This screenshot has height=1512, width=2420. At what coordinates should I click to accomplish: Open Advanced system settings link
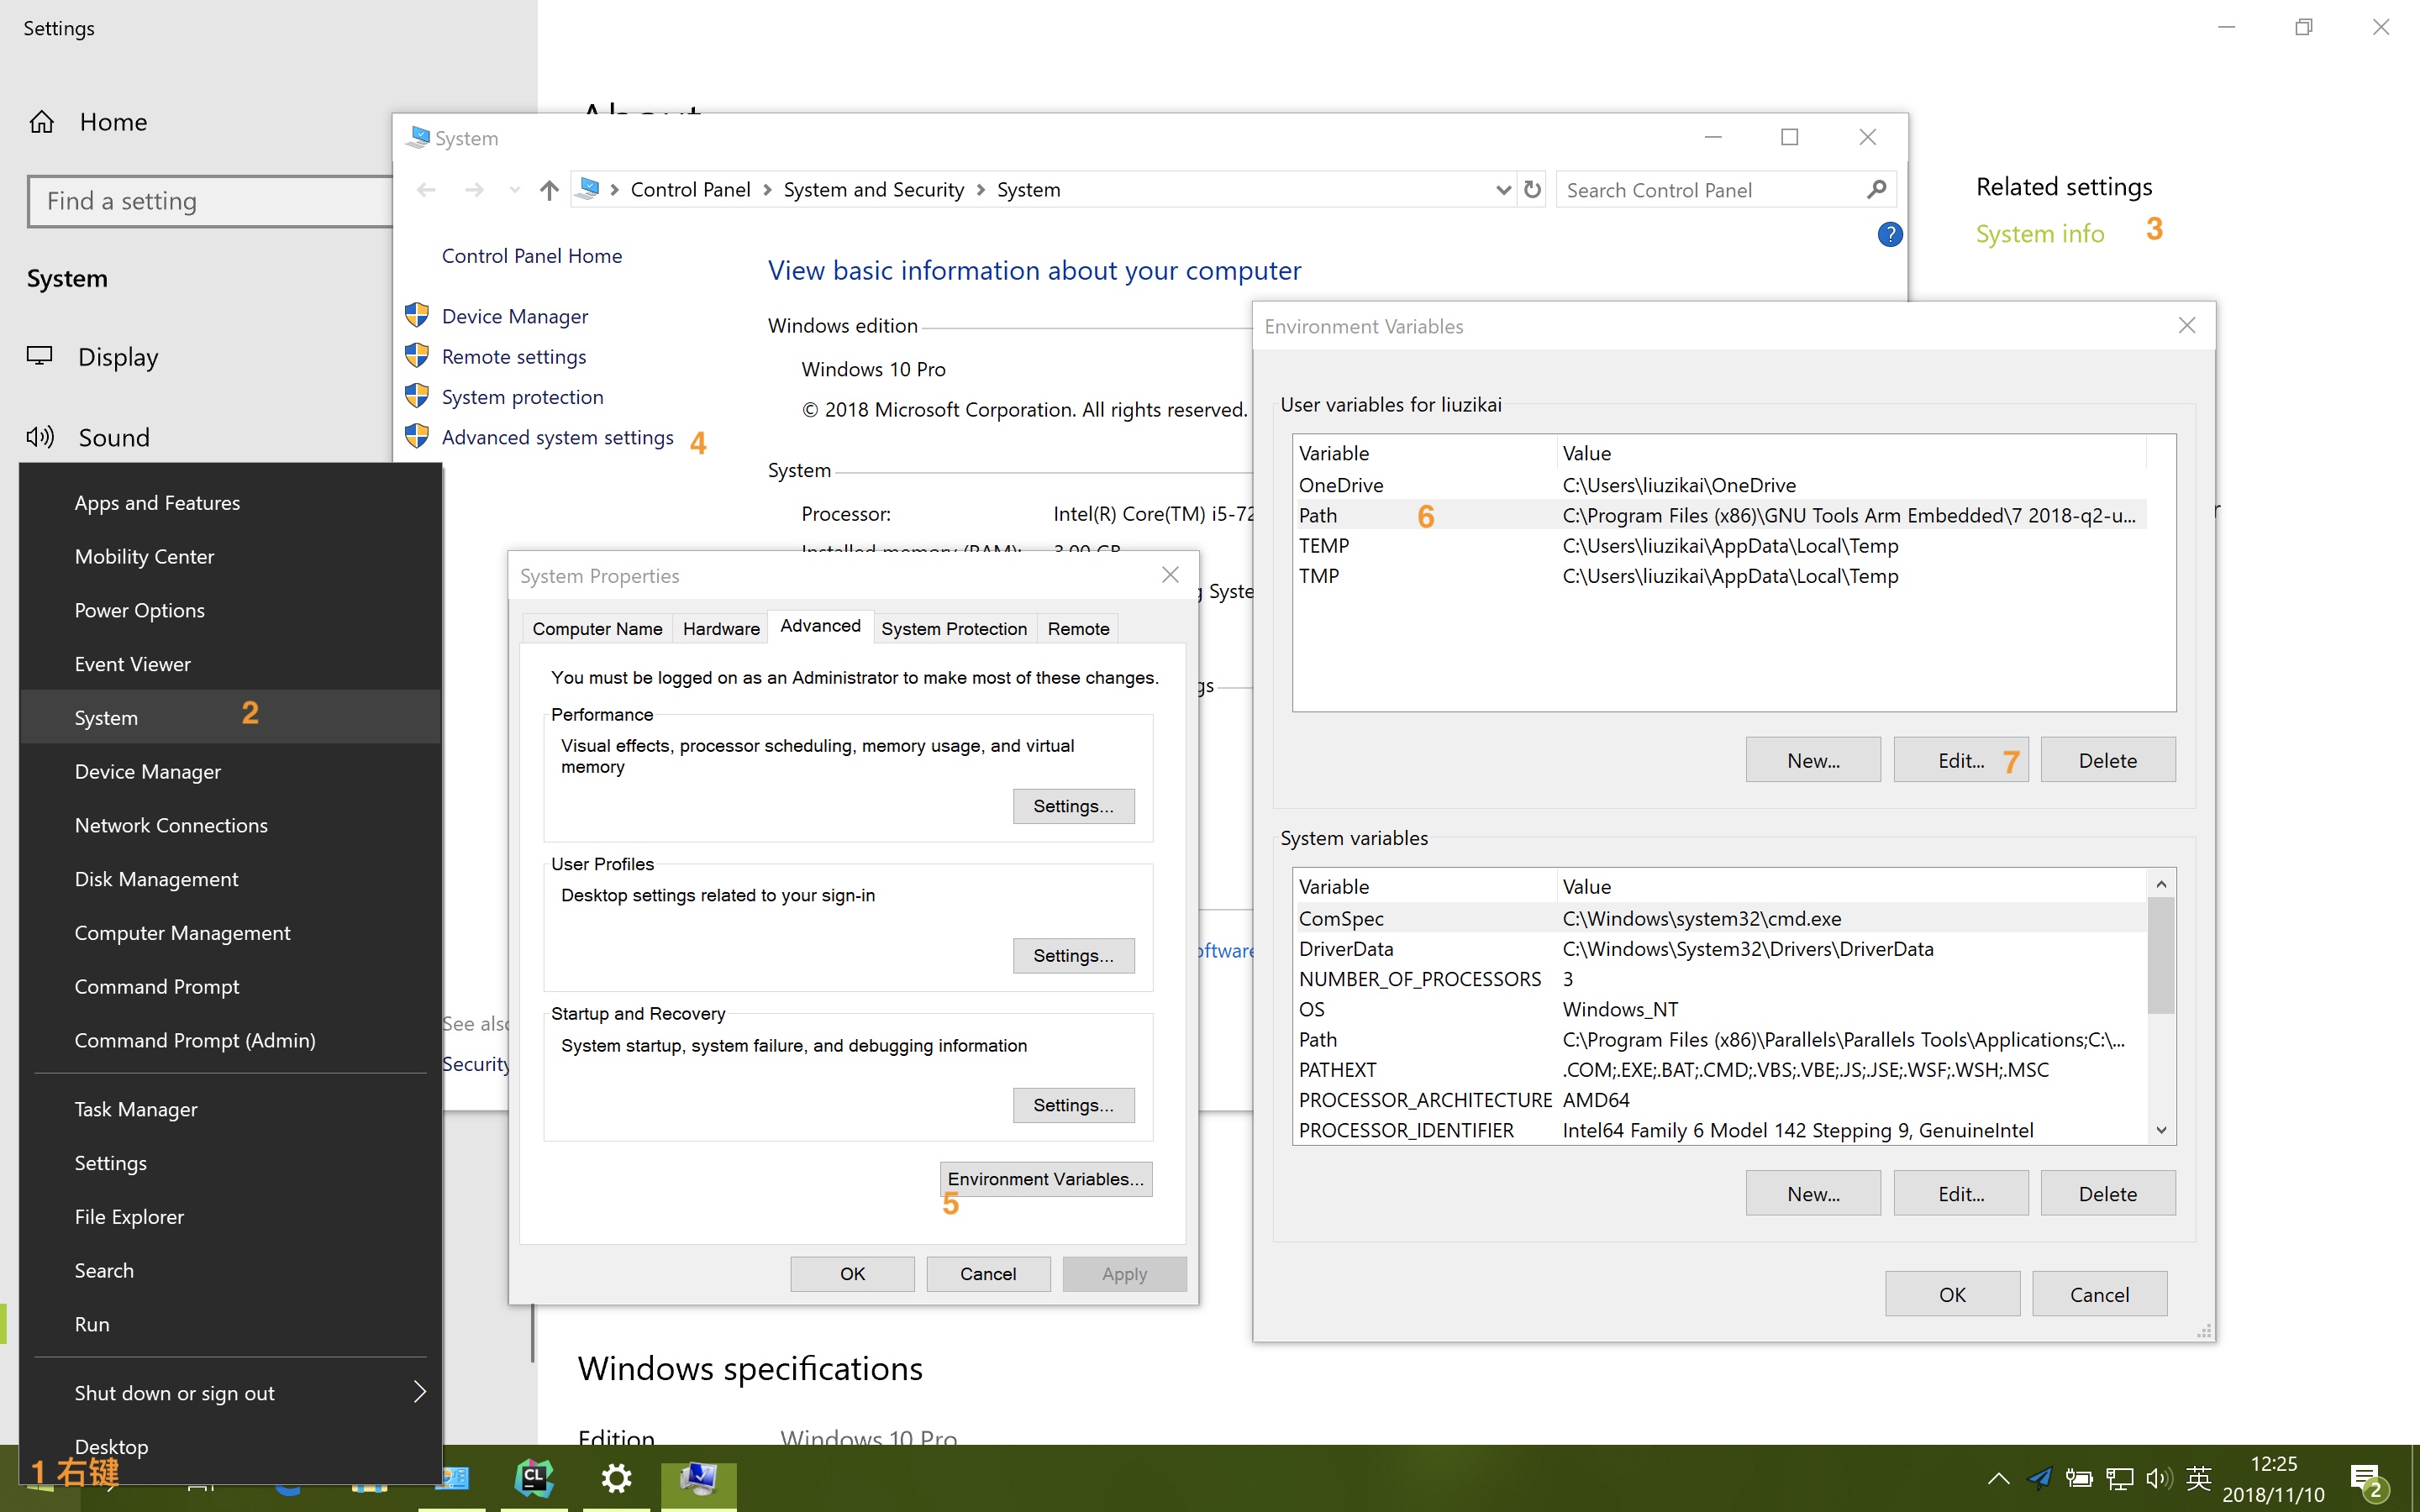(557, 437)
